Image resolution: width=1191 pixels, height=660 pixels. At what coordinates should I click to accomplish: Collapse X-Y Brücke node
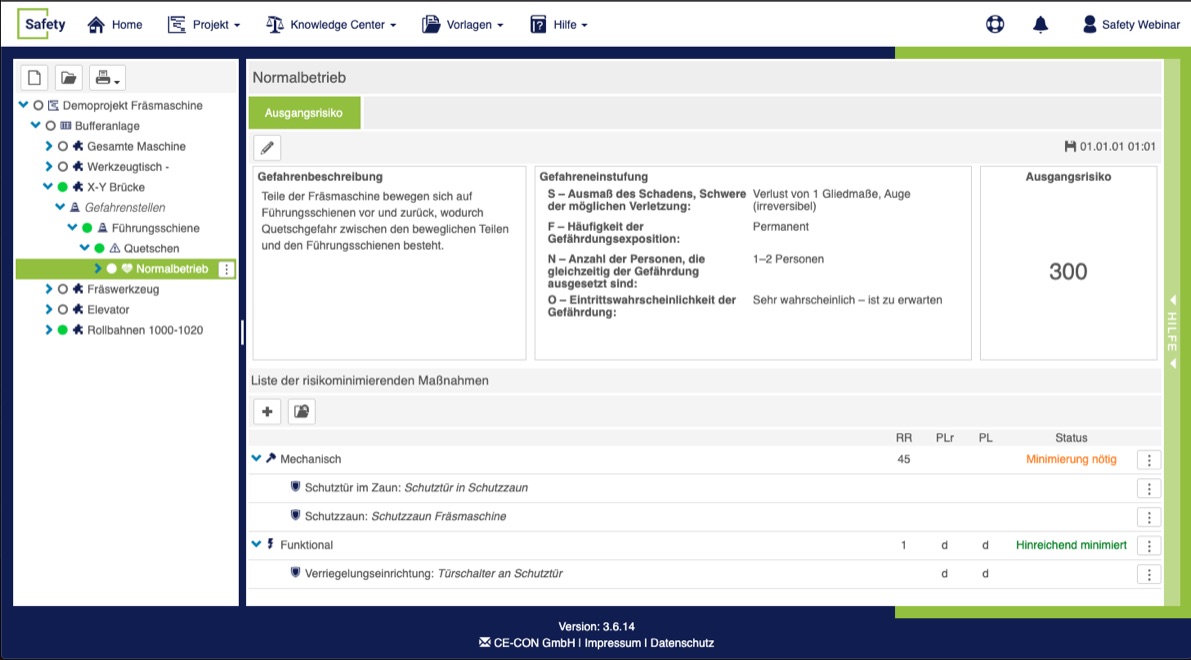click(48, 187)
